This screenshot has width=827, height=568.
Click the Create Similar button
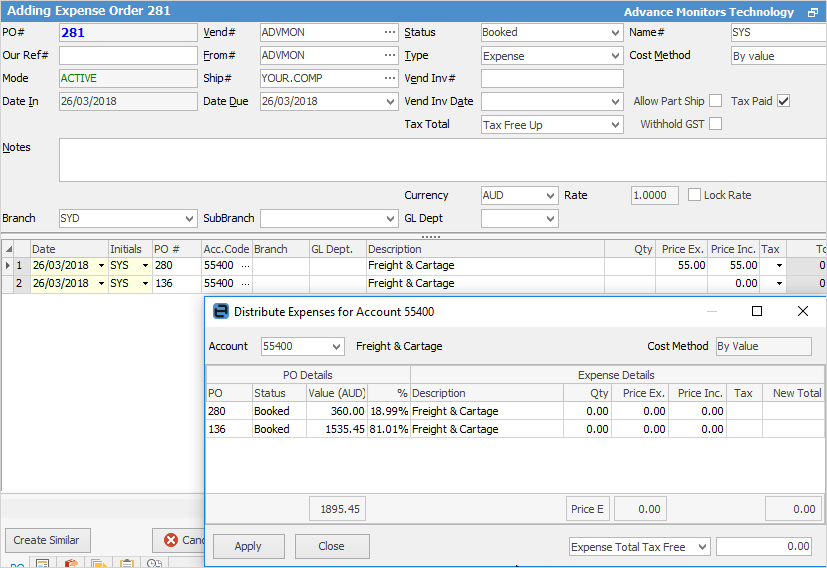(x=47, y=540)
